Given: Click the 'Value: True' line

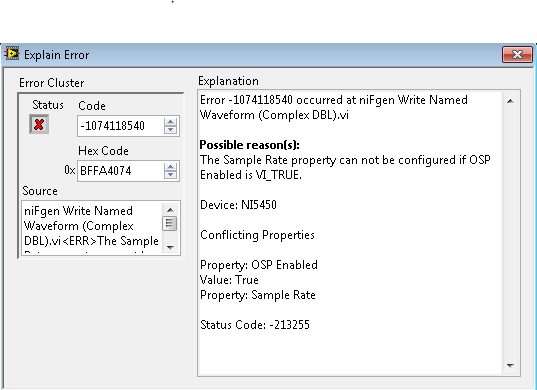Looking at the screenshot, I should (229, 280).
